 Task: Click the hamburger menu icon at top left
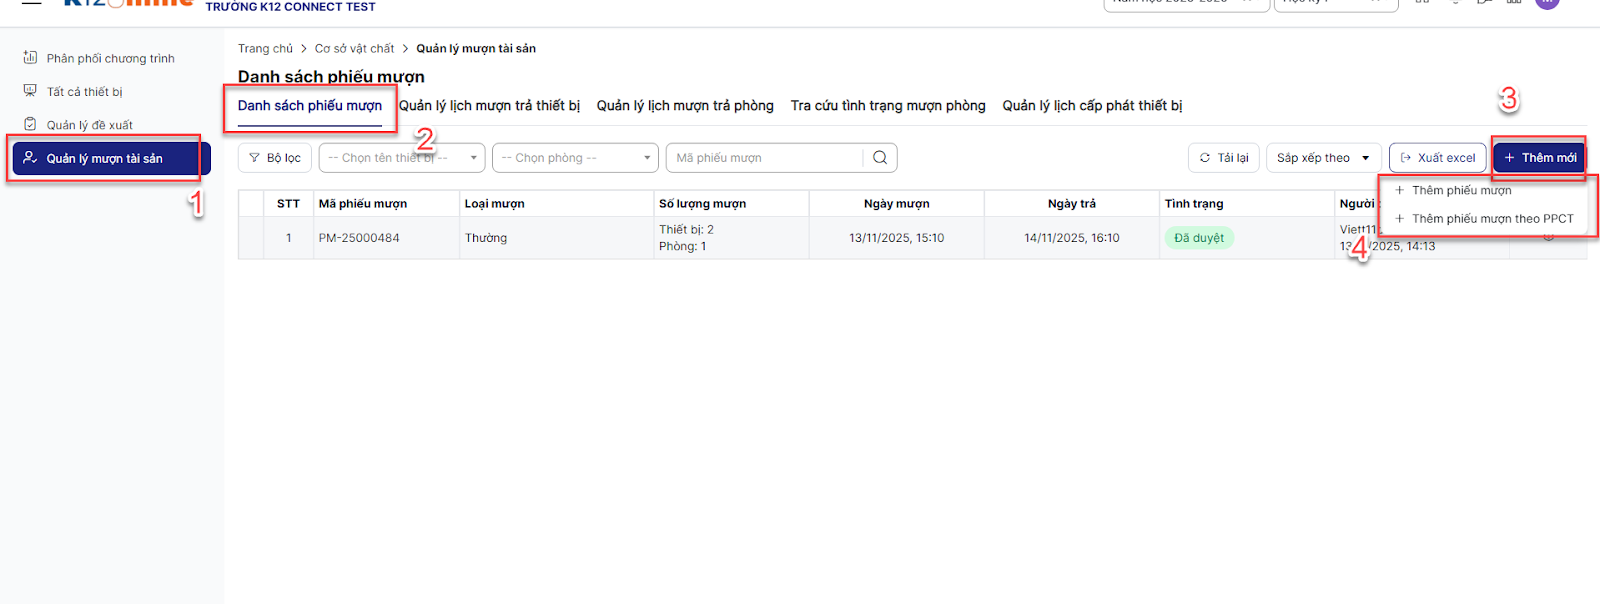pyautogui.click(x=32, y=3)
